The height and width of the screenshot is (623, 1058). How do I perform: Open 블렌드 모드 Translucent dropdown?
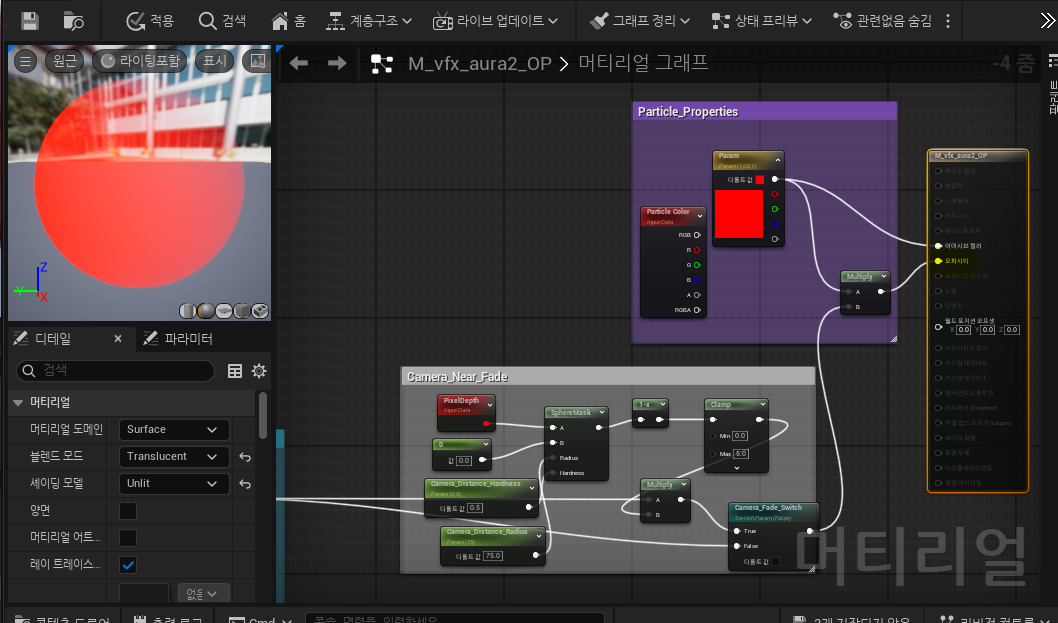click(174, 457)
